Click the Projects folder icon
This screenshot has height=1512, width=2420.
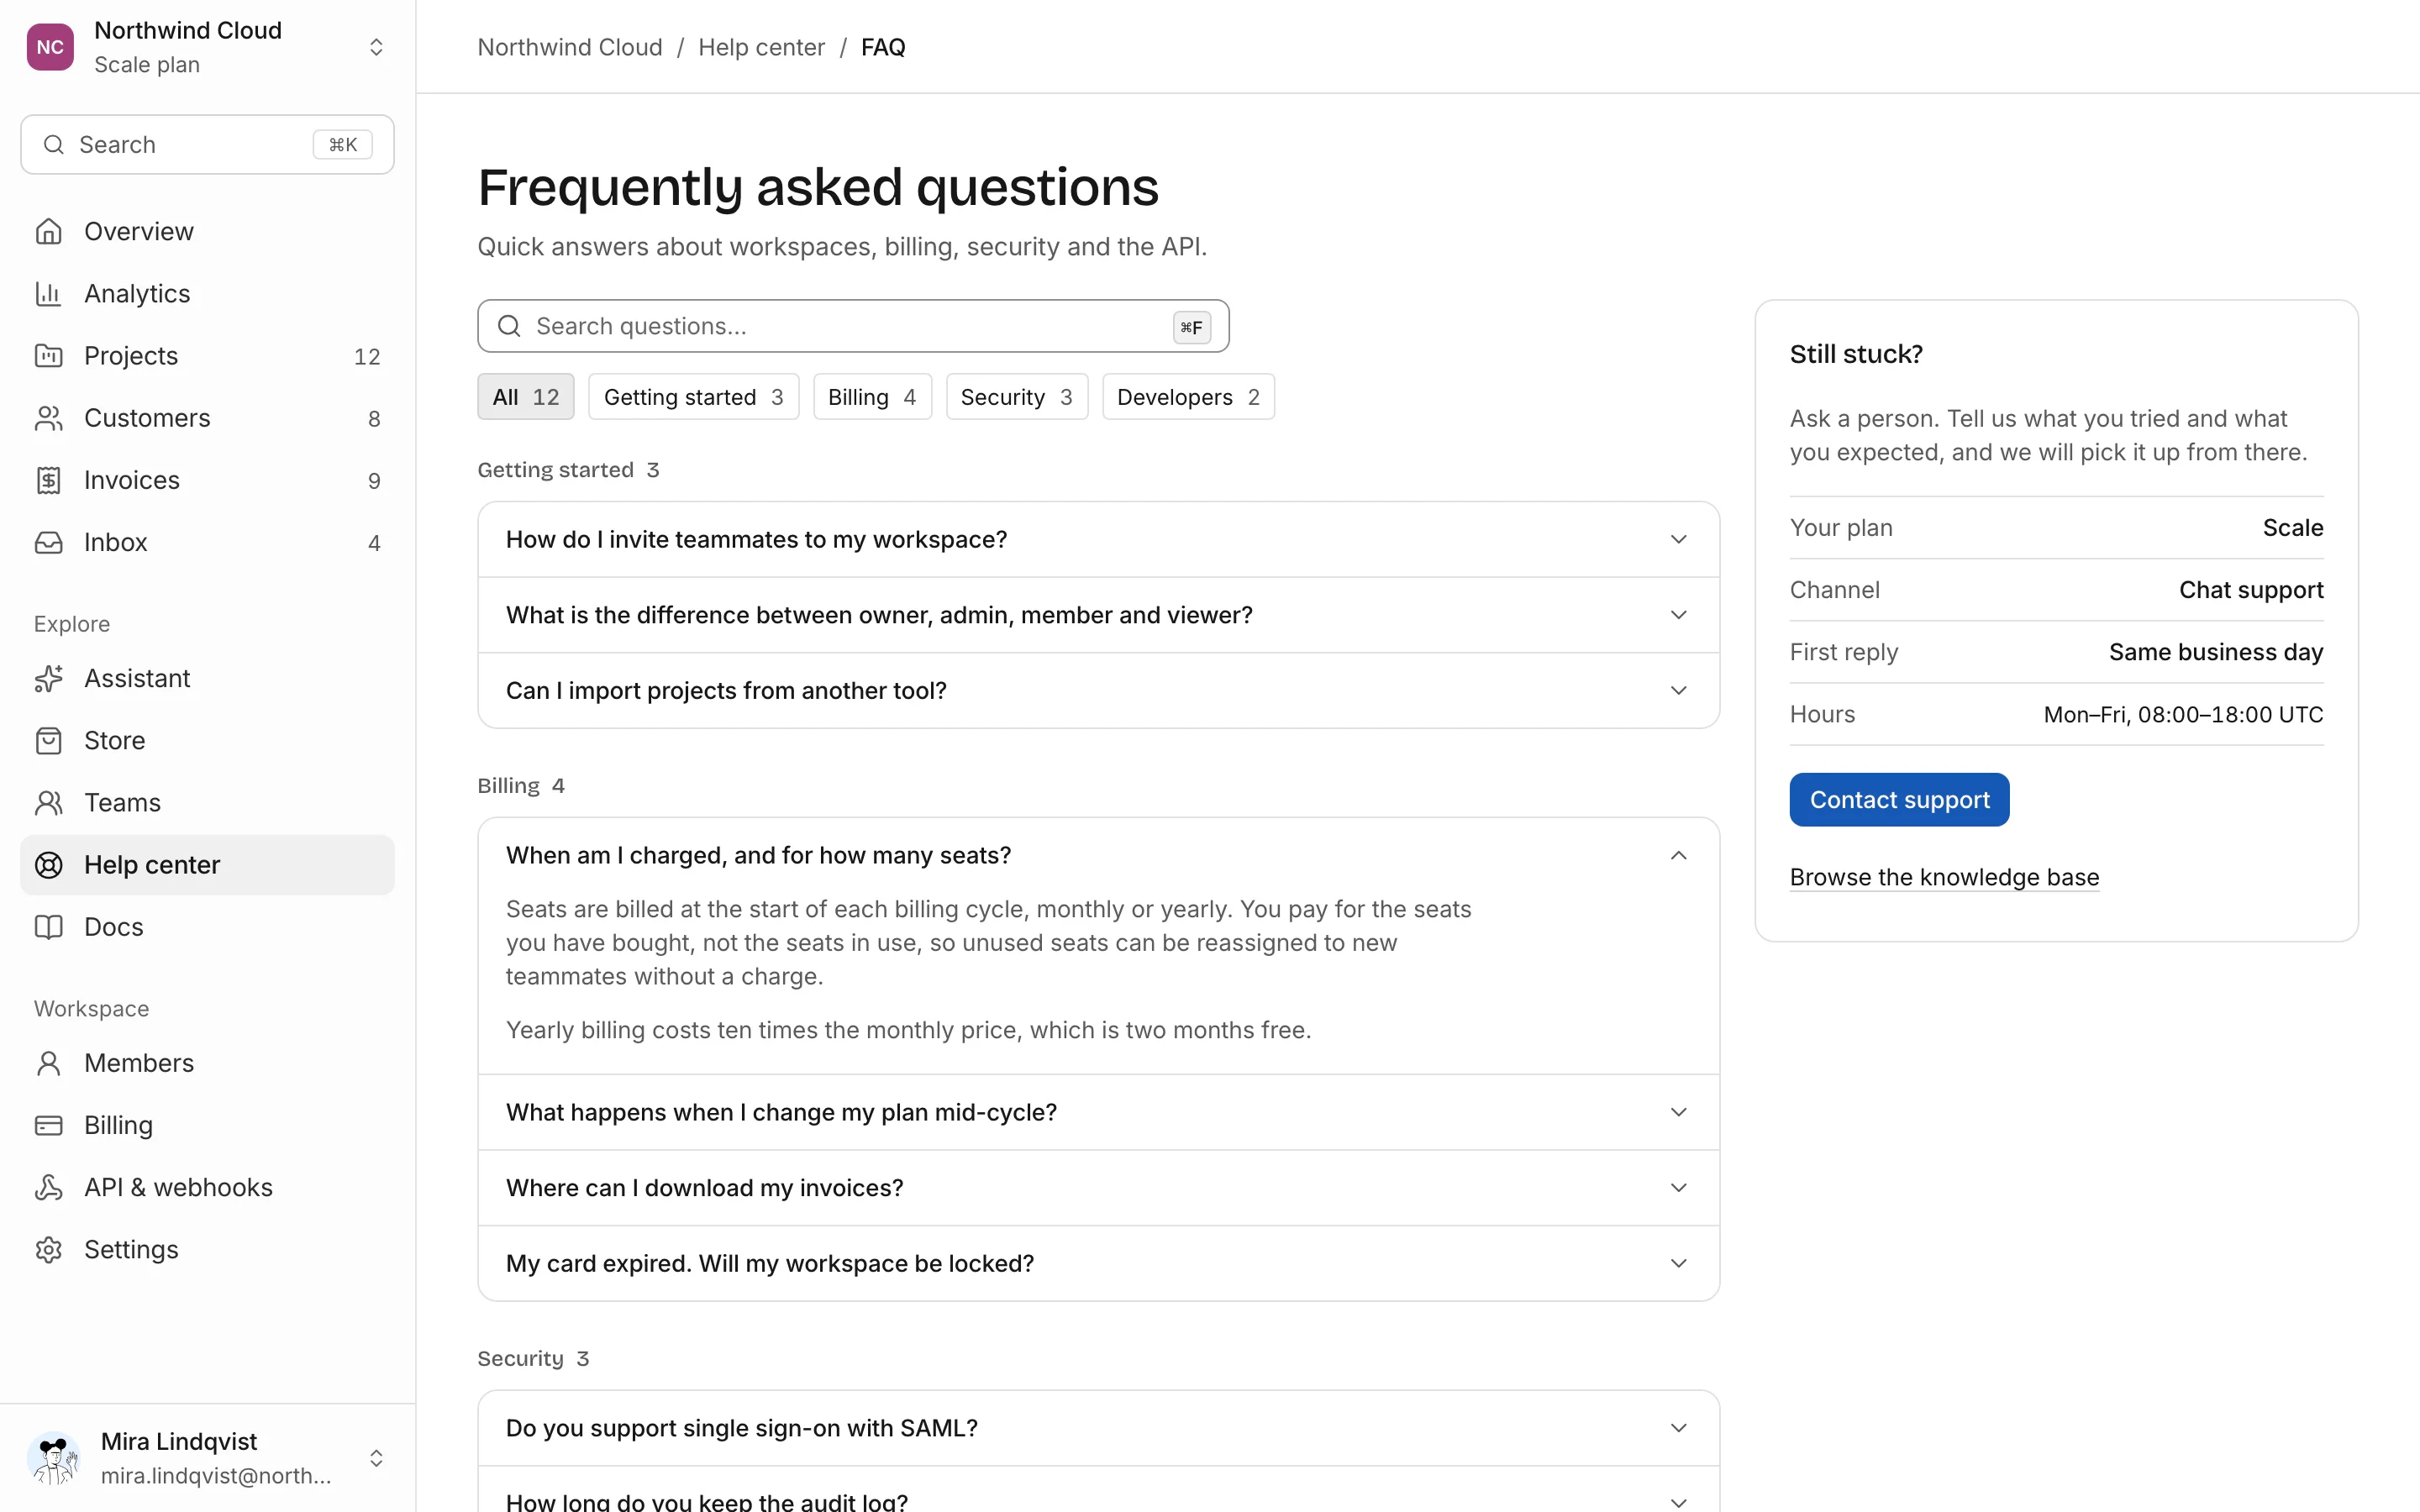(x=48, y=355)
